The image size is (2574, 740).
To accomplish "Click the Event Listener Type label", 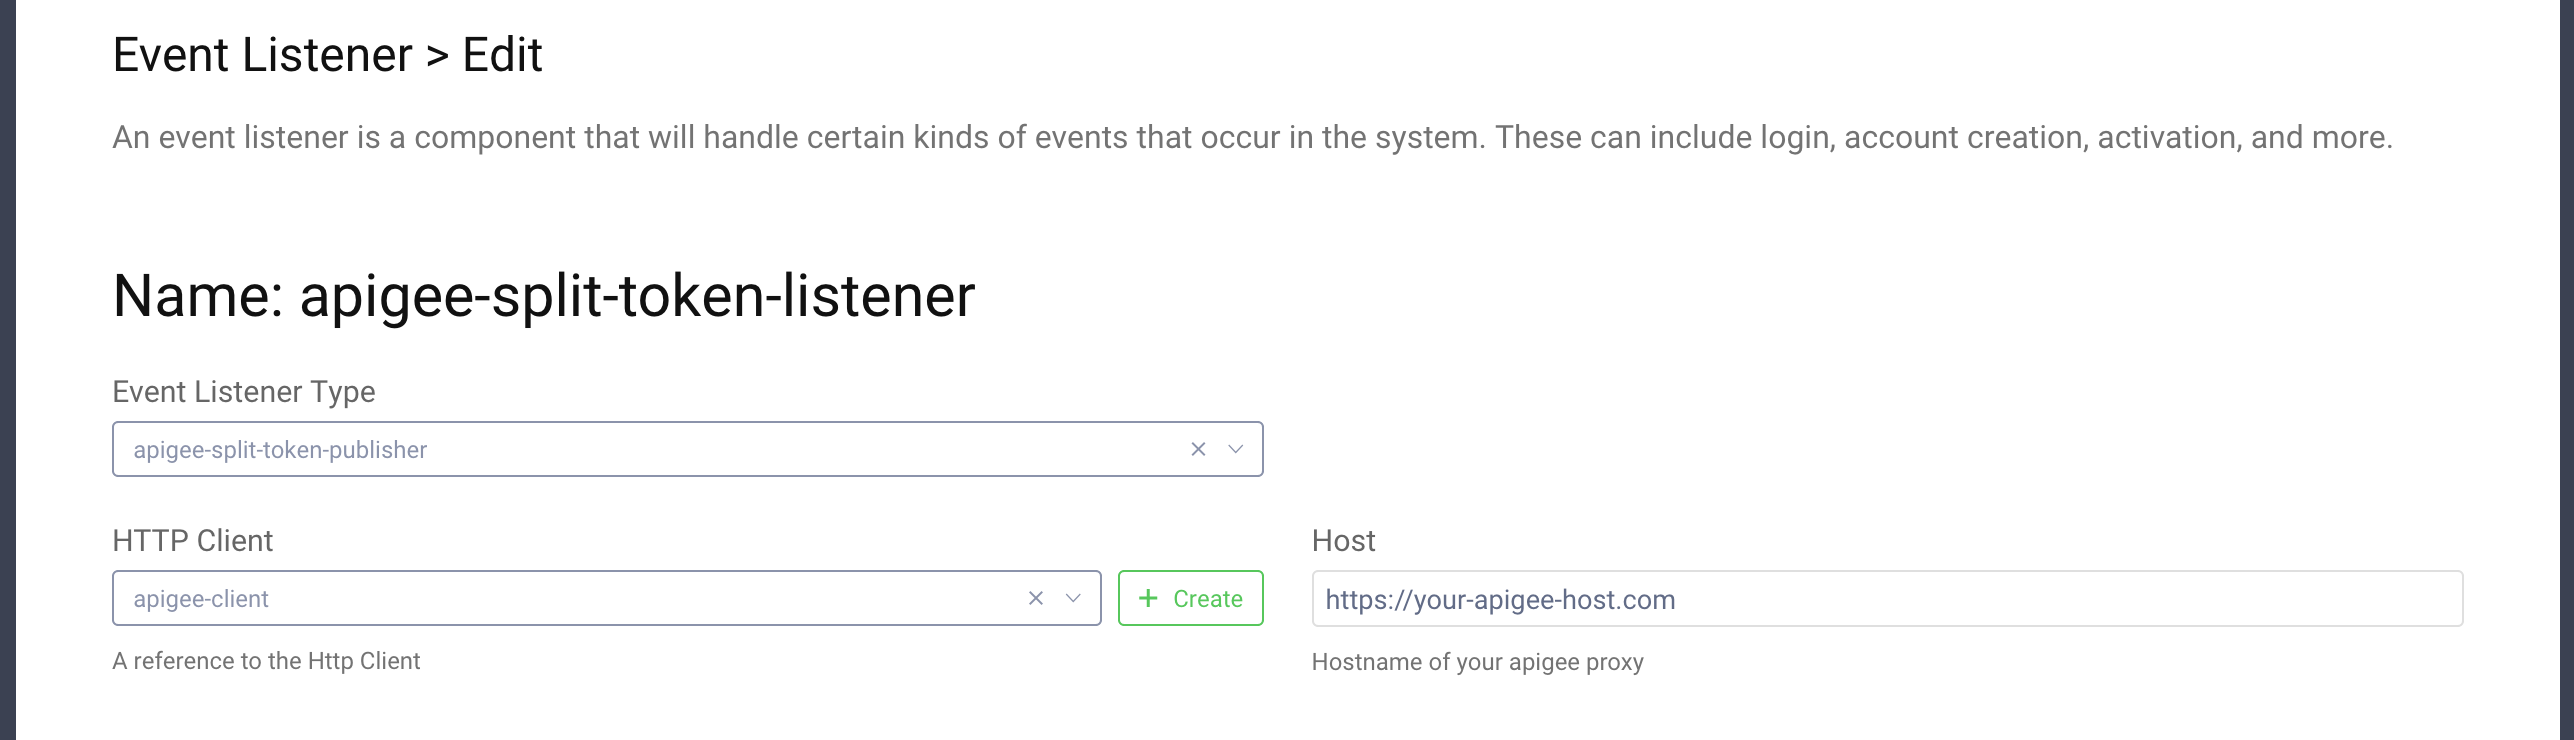I will tap(243, 391).
